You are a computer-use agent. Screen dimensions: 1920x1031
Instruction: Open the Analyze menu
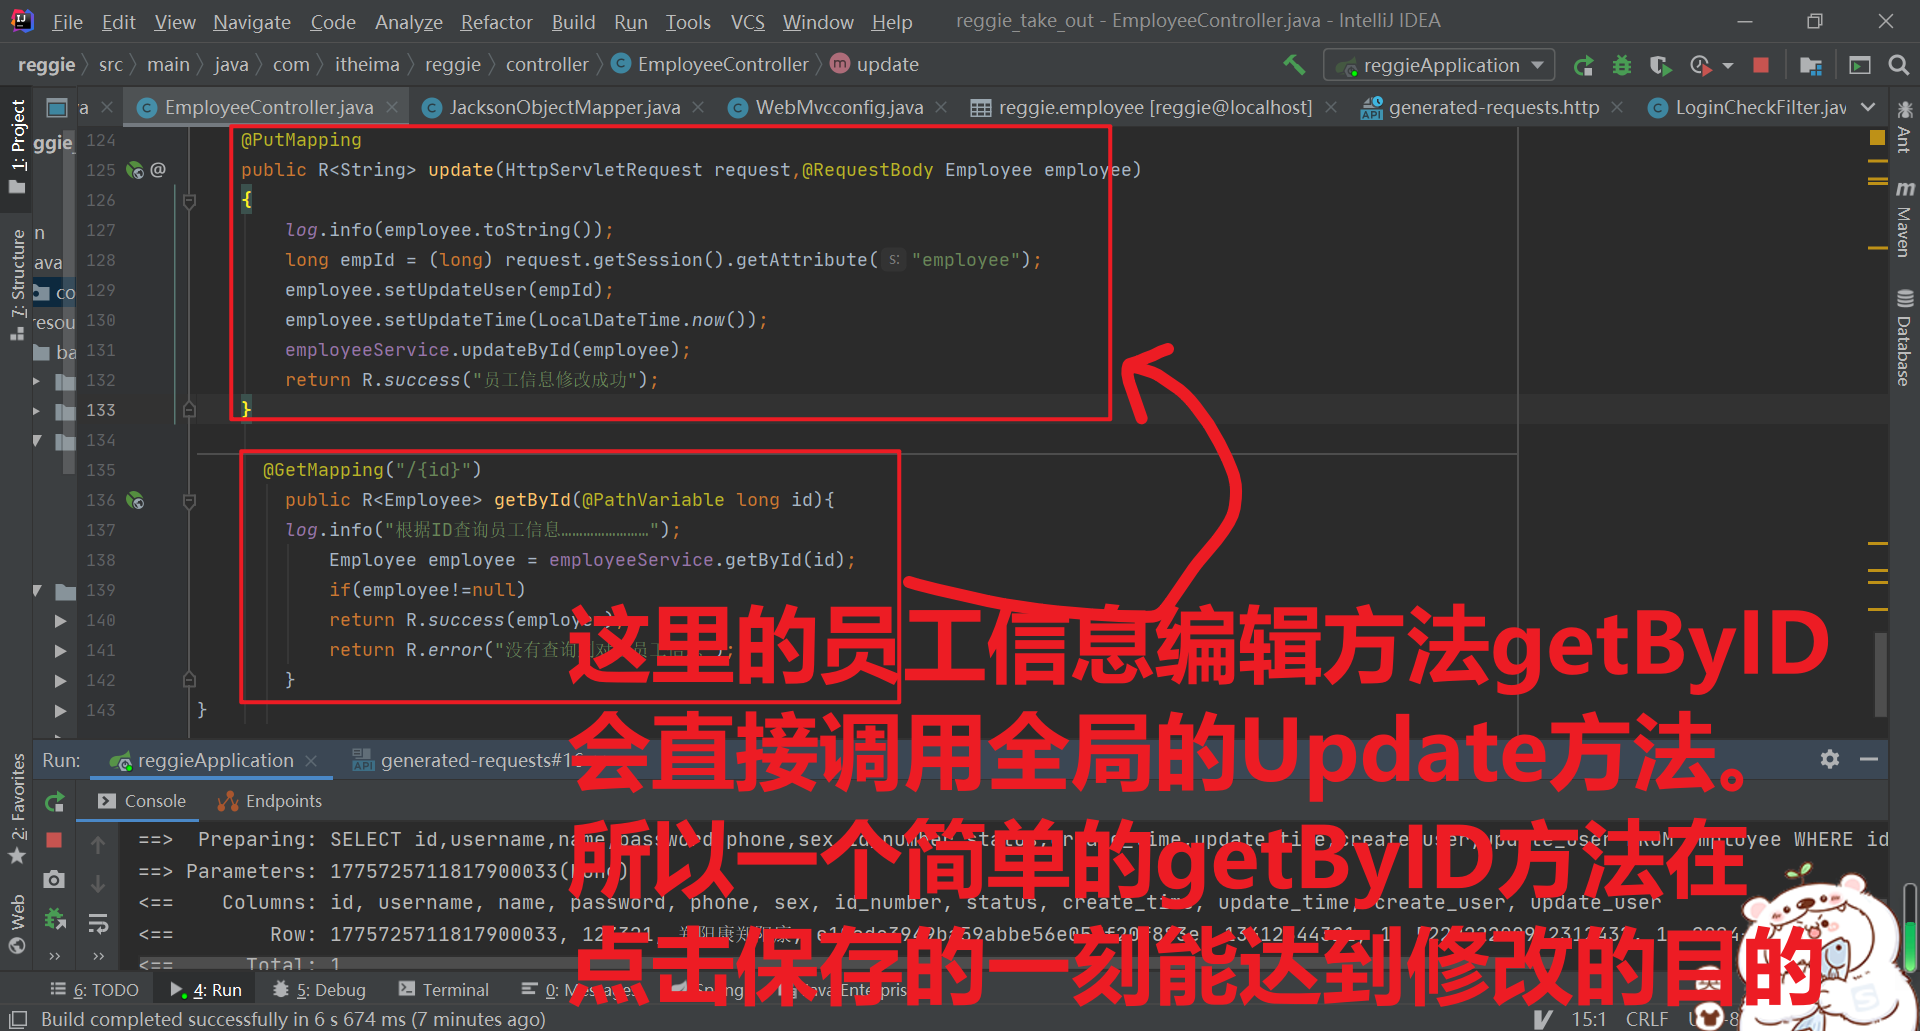click(x=408, y=21)
